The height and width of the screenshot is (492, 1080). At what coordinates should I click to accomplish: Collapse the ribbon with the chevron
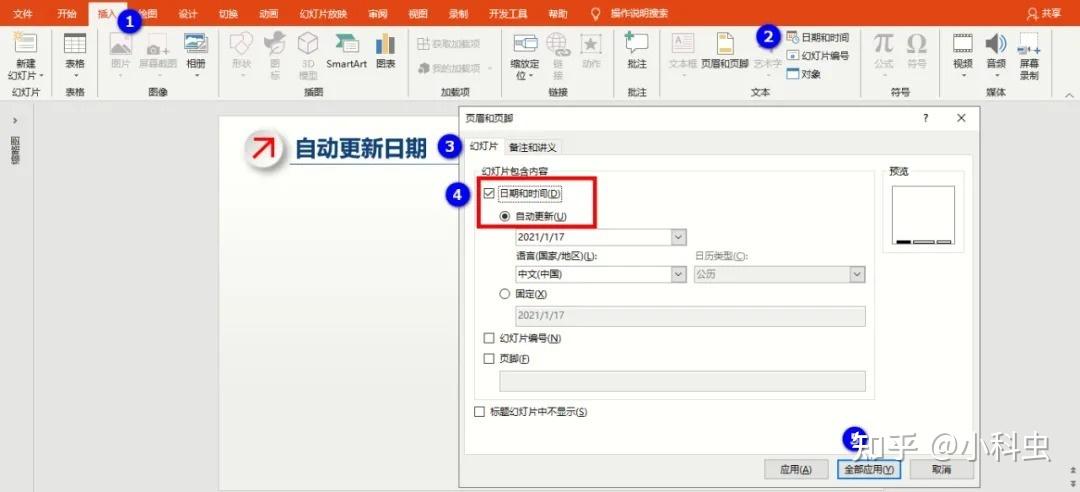click(x=1070, y=95)
